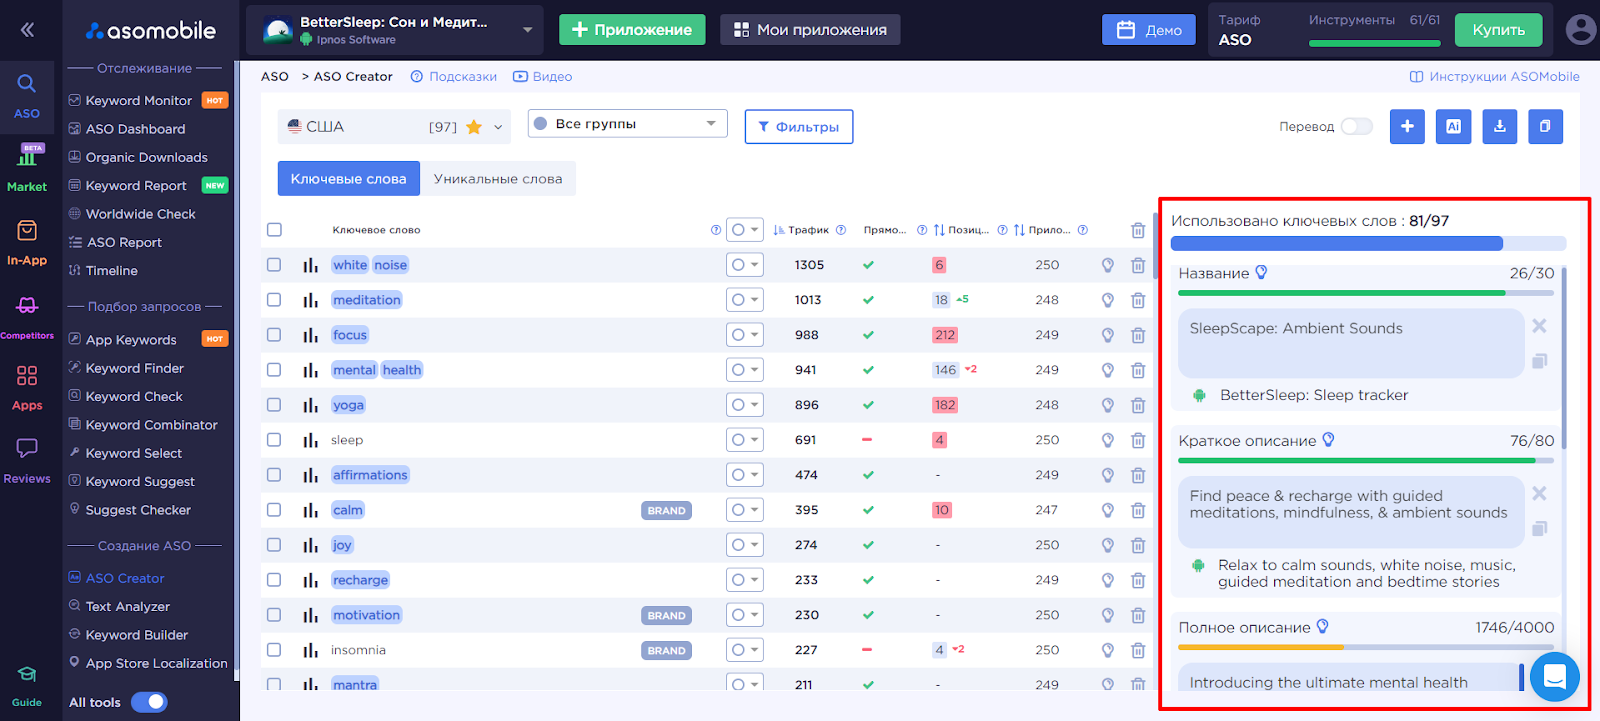Click the trash icon in table header
Viewport: 1600px width, 721px height.
(1138, 230)
